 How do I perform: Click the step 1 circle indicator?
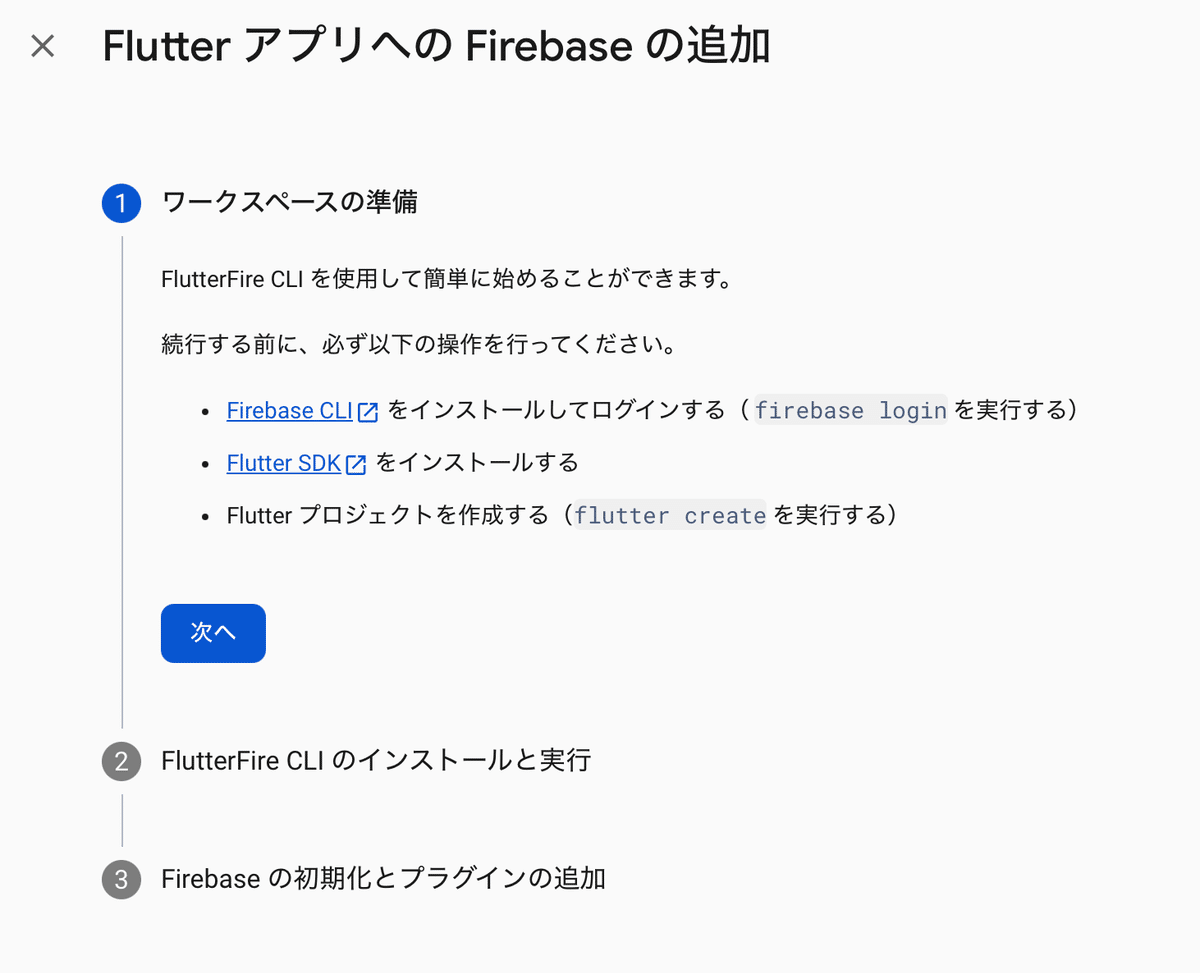(121, 203)
